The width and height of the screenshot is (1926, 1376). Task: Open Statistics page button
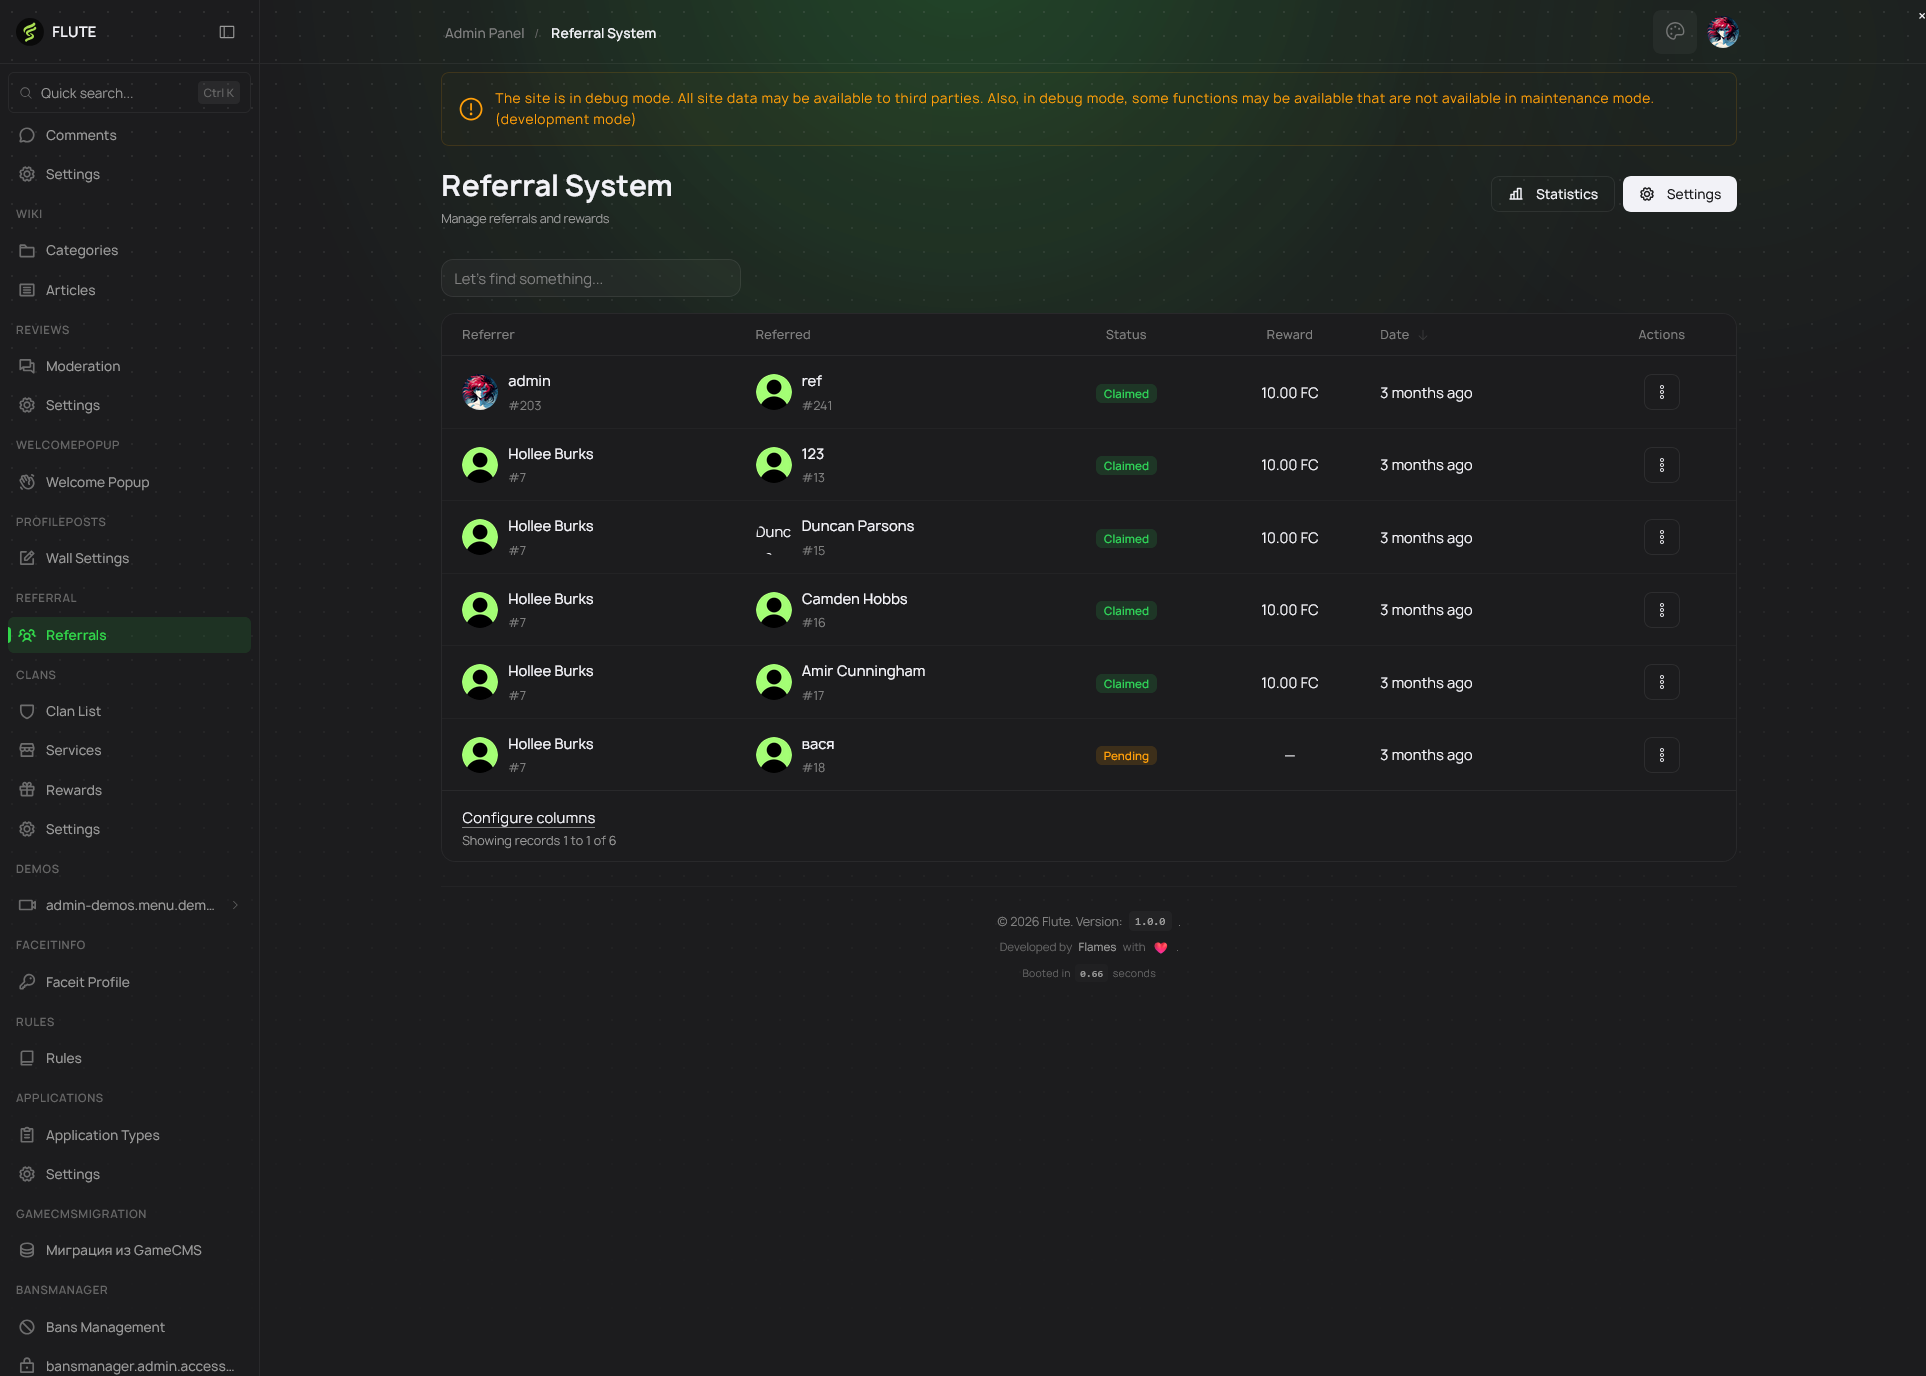(x=1553, y=194)
